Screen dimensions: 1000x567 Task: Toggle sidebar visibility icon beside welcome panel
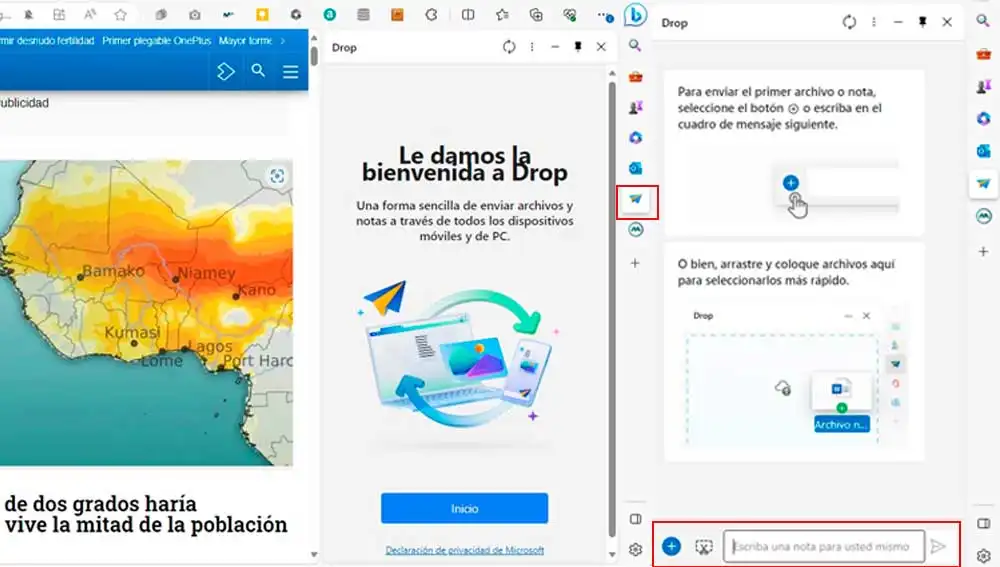click(x=635, y=519)
